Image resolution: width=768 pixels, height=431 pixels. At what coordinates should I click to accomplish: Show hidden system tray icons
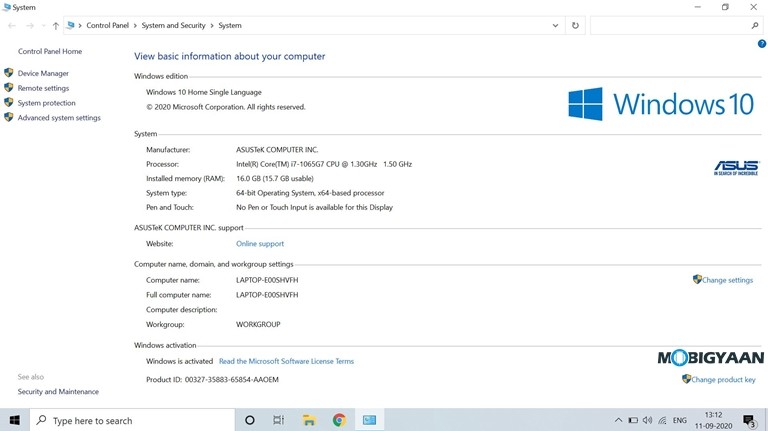pos(618,420)
